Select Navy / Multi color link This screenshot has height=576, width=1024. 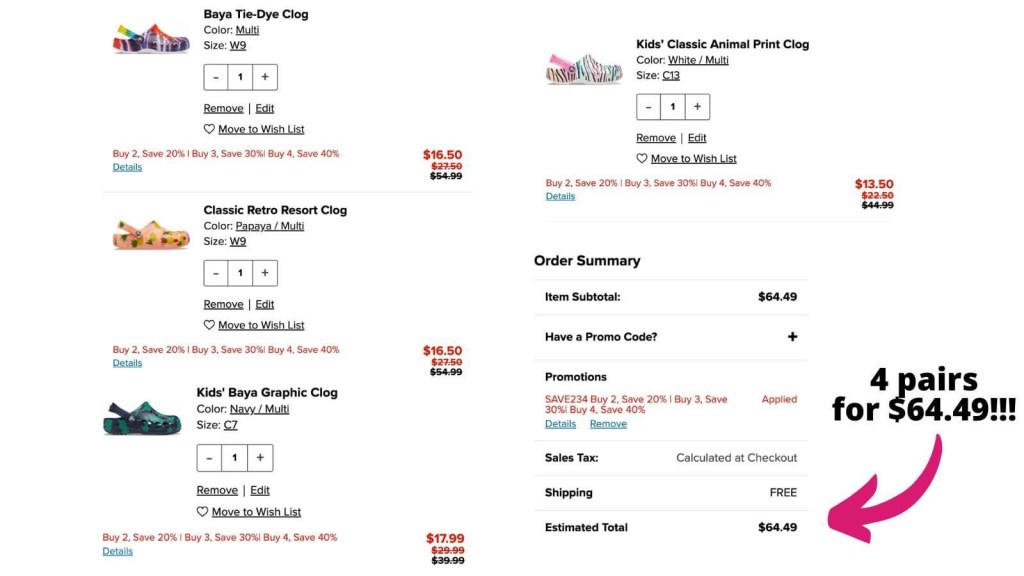pyautogui.click(x=259, y=409)
